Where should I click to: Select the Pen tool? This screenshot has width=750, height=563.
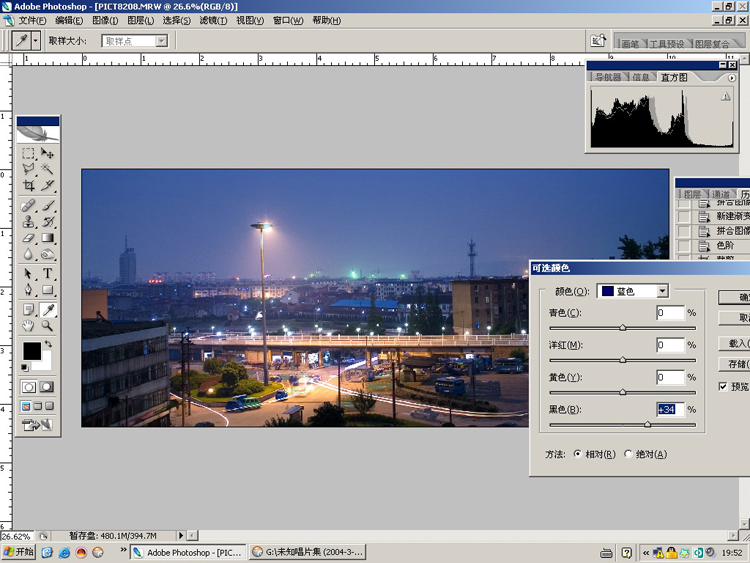pyautogui.click(x=28, y=290)
